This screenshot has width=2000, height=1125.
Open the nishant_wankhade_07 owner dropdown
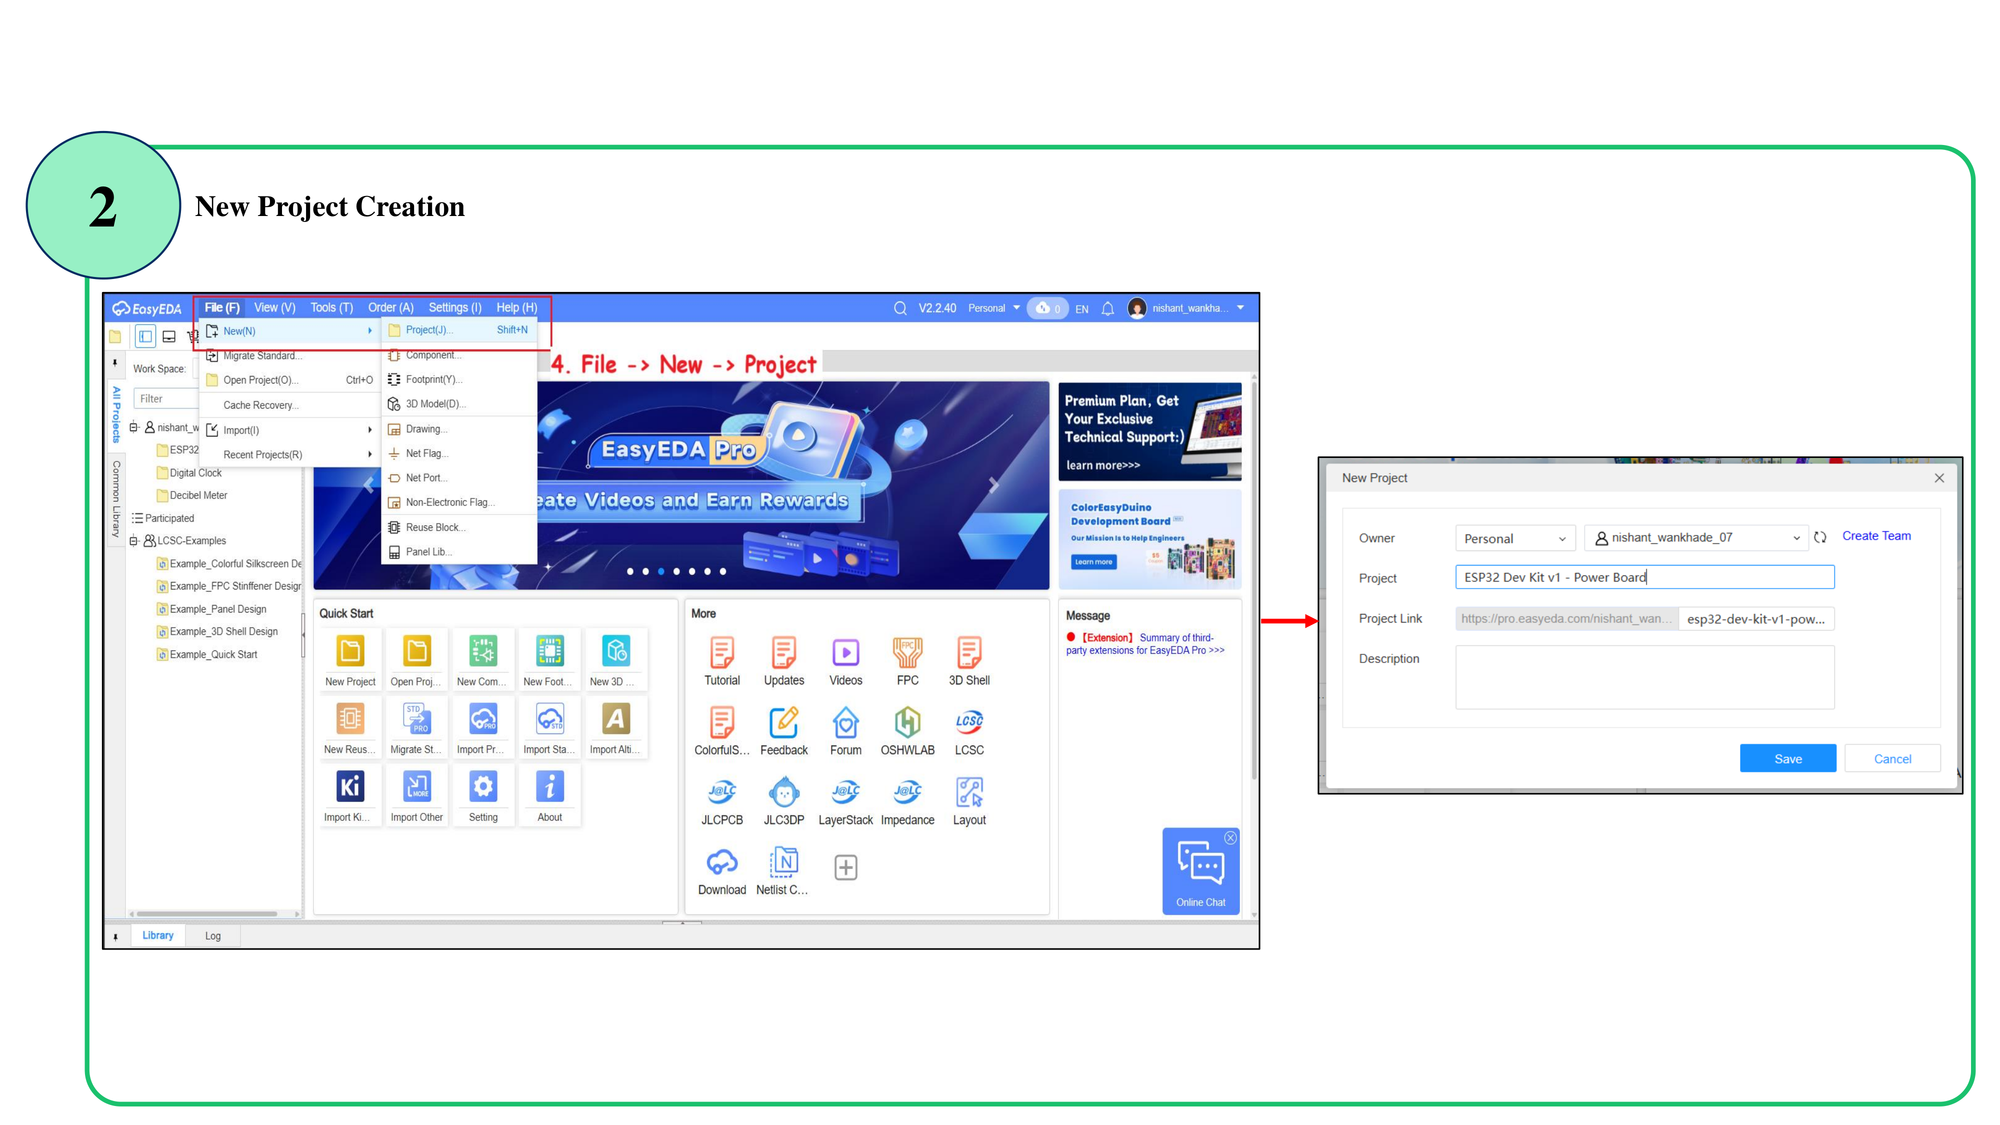coord(1695,538)
